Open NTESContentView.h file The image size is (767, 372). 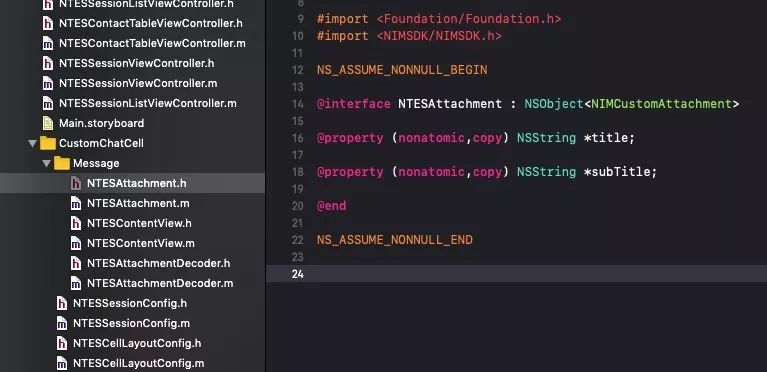coord(139,224)
